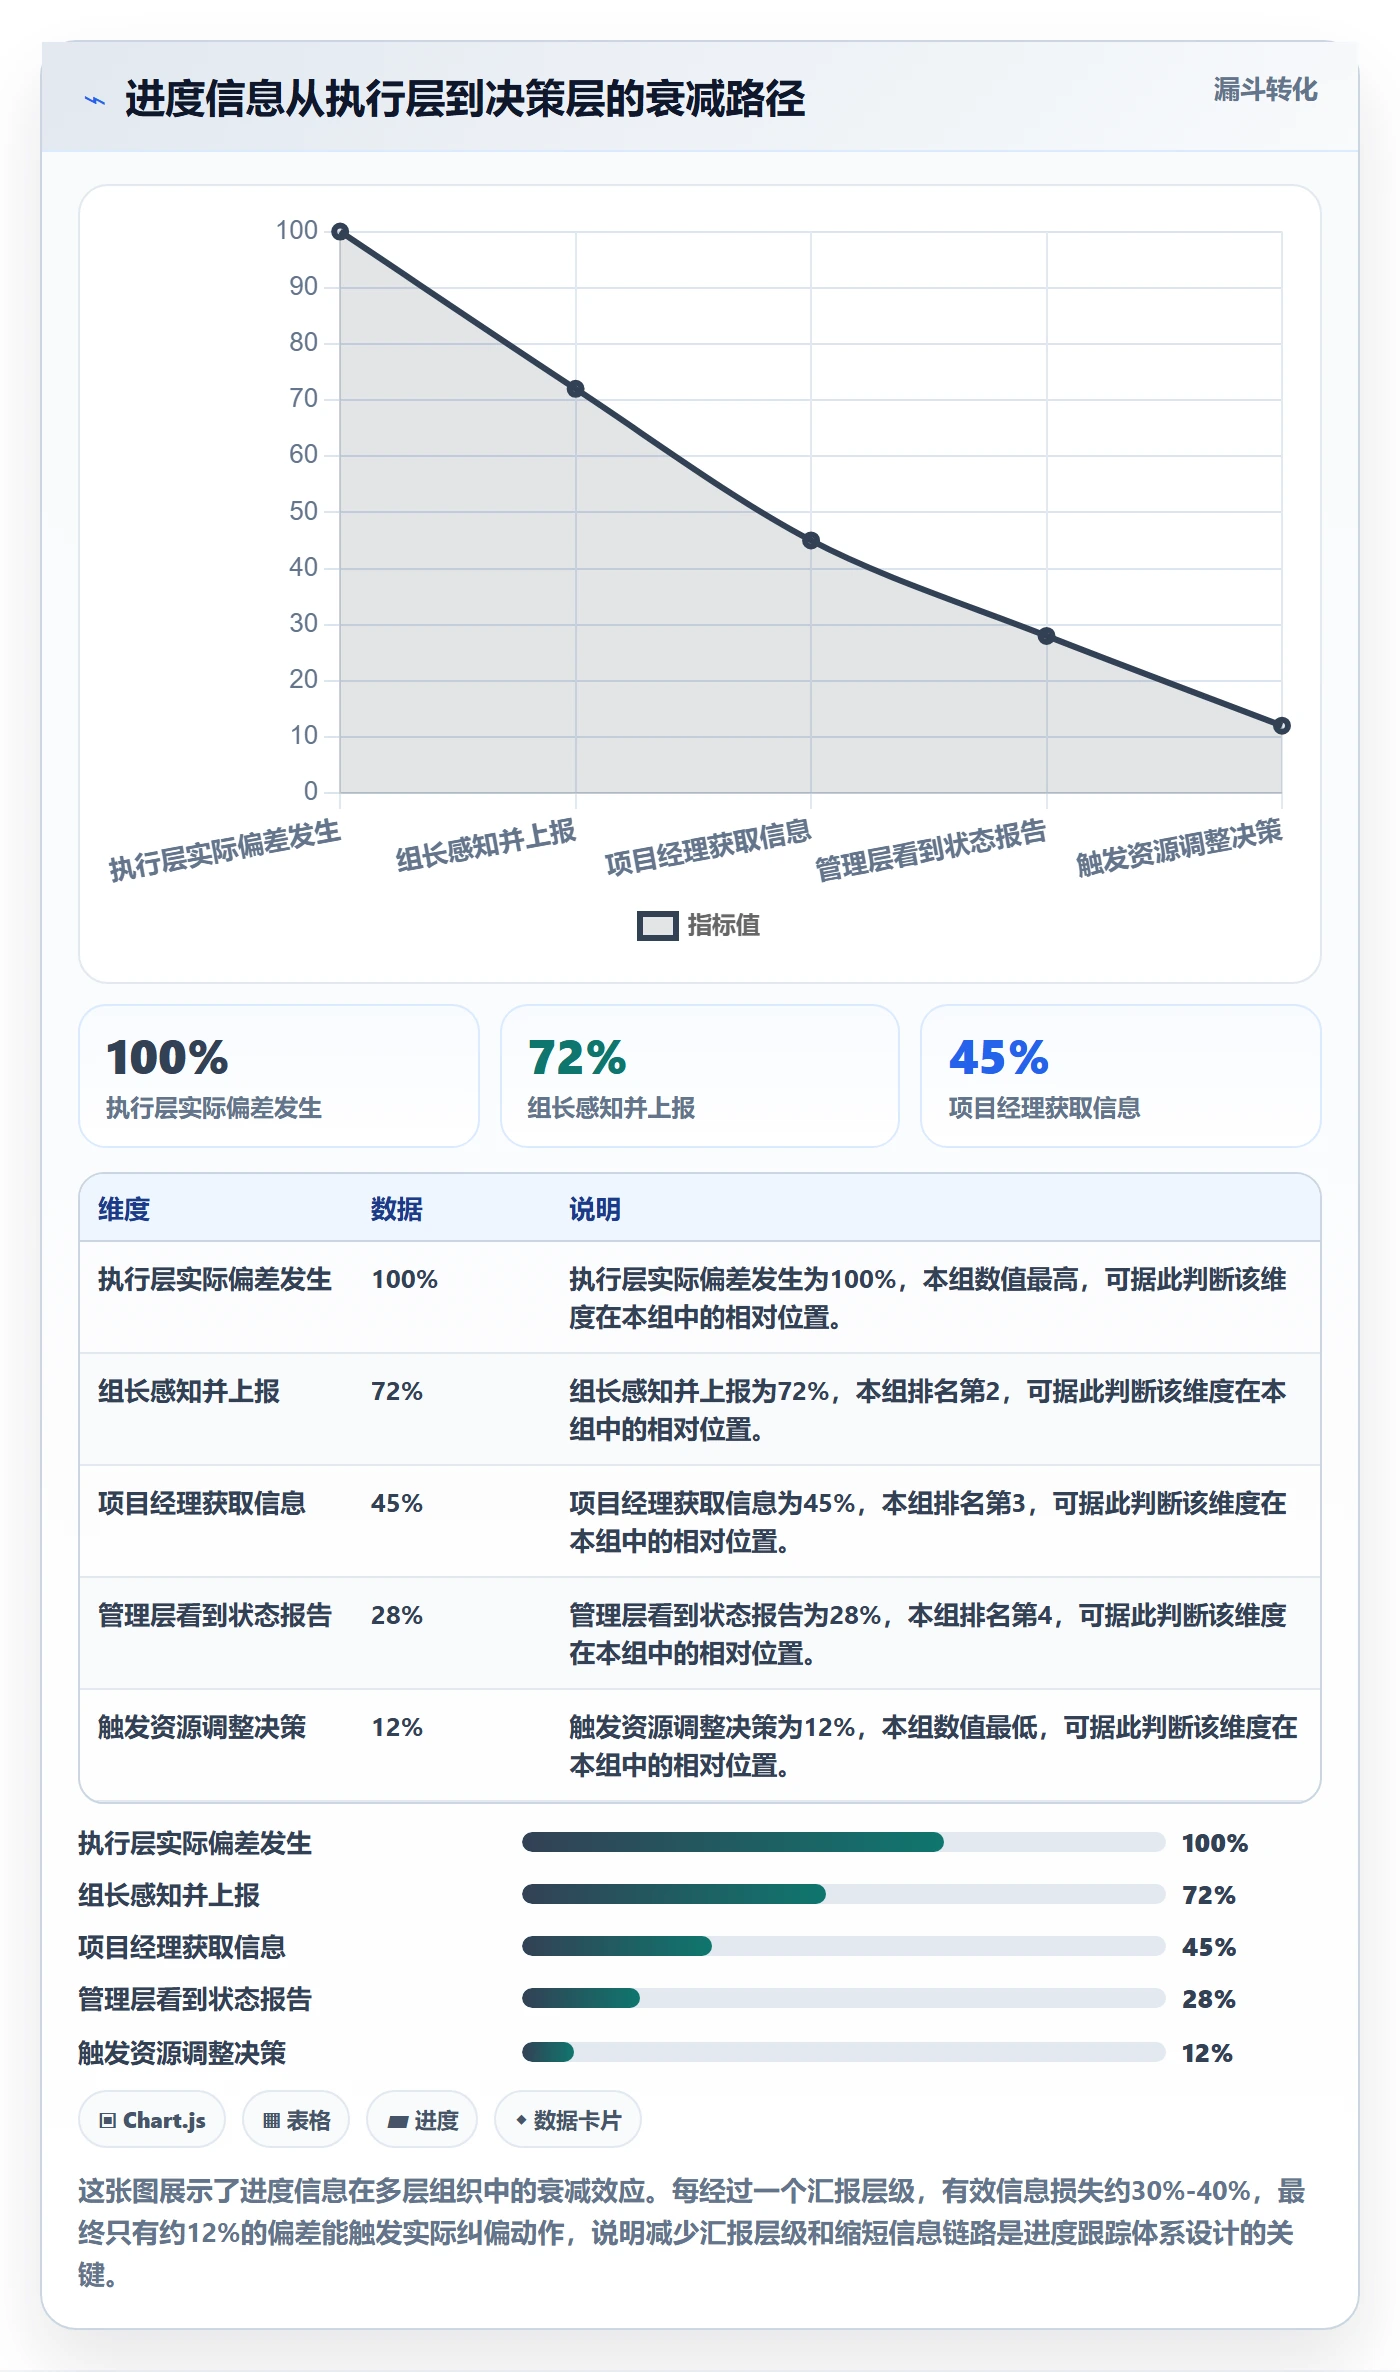Click the 组长感知并上报 progress bar
1400x2372 pixels.
coord(844,1894)
